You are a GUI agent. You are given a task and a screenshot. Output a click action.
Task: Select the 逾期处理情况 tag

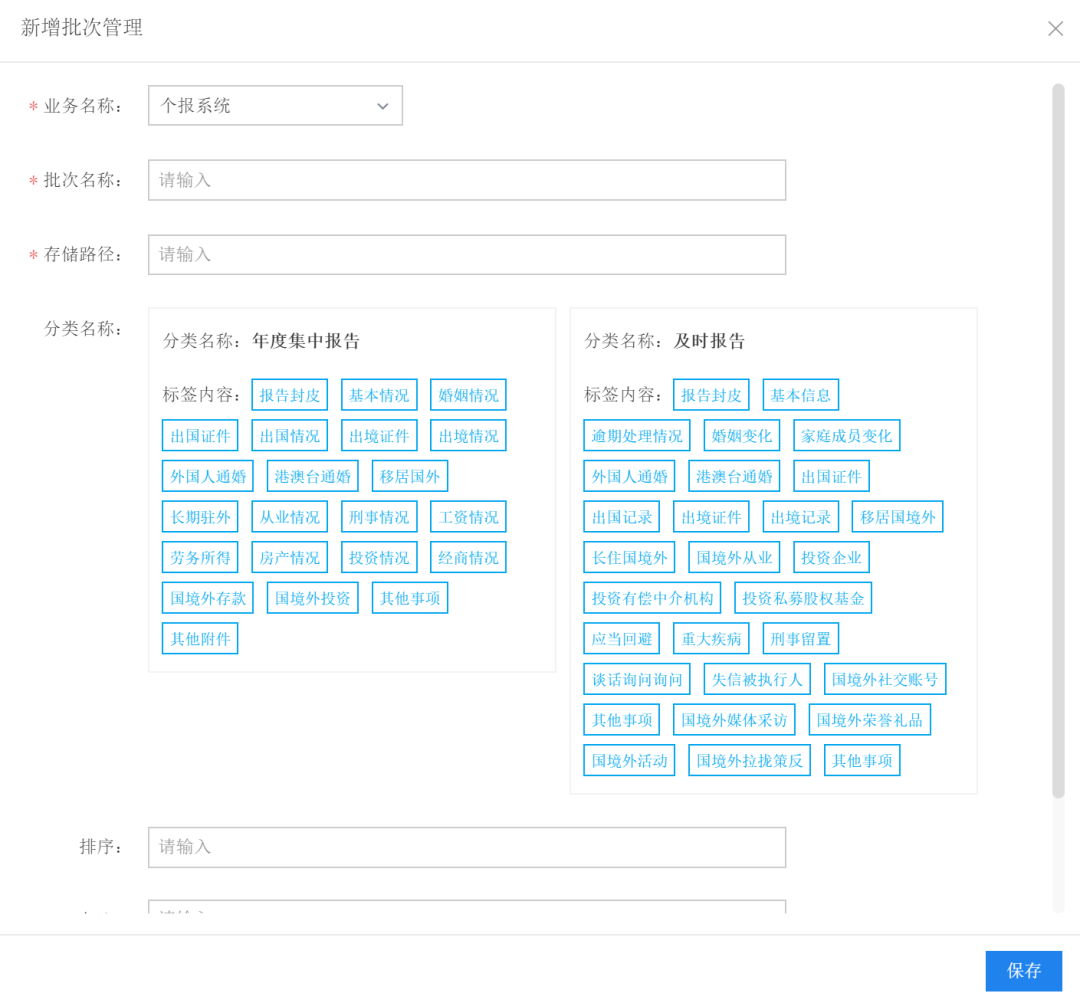(636, 435)
